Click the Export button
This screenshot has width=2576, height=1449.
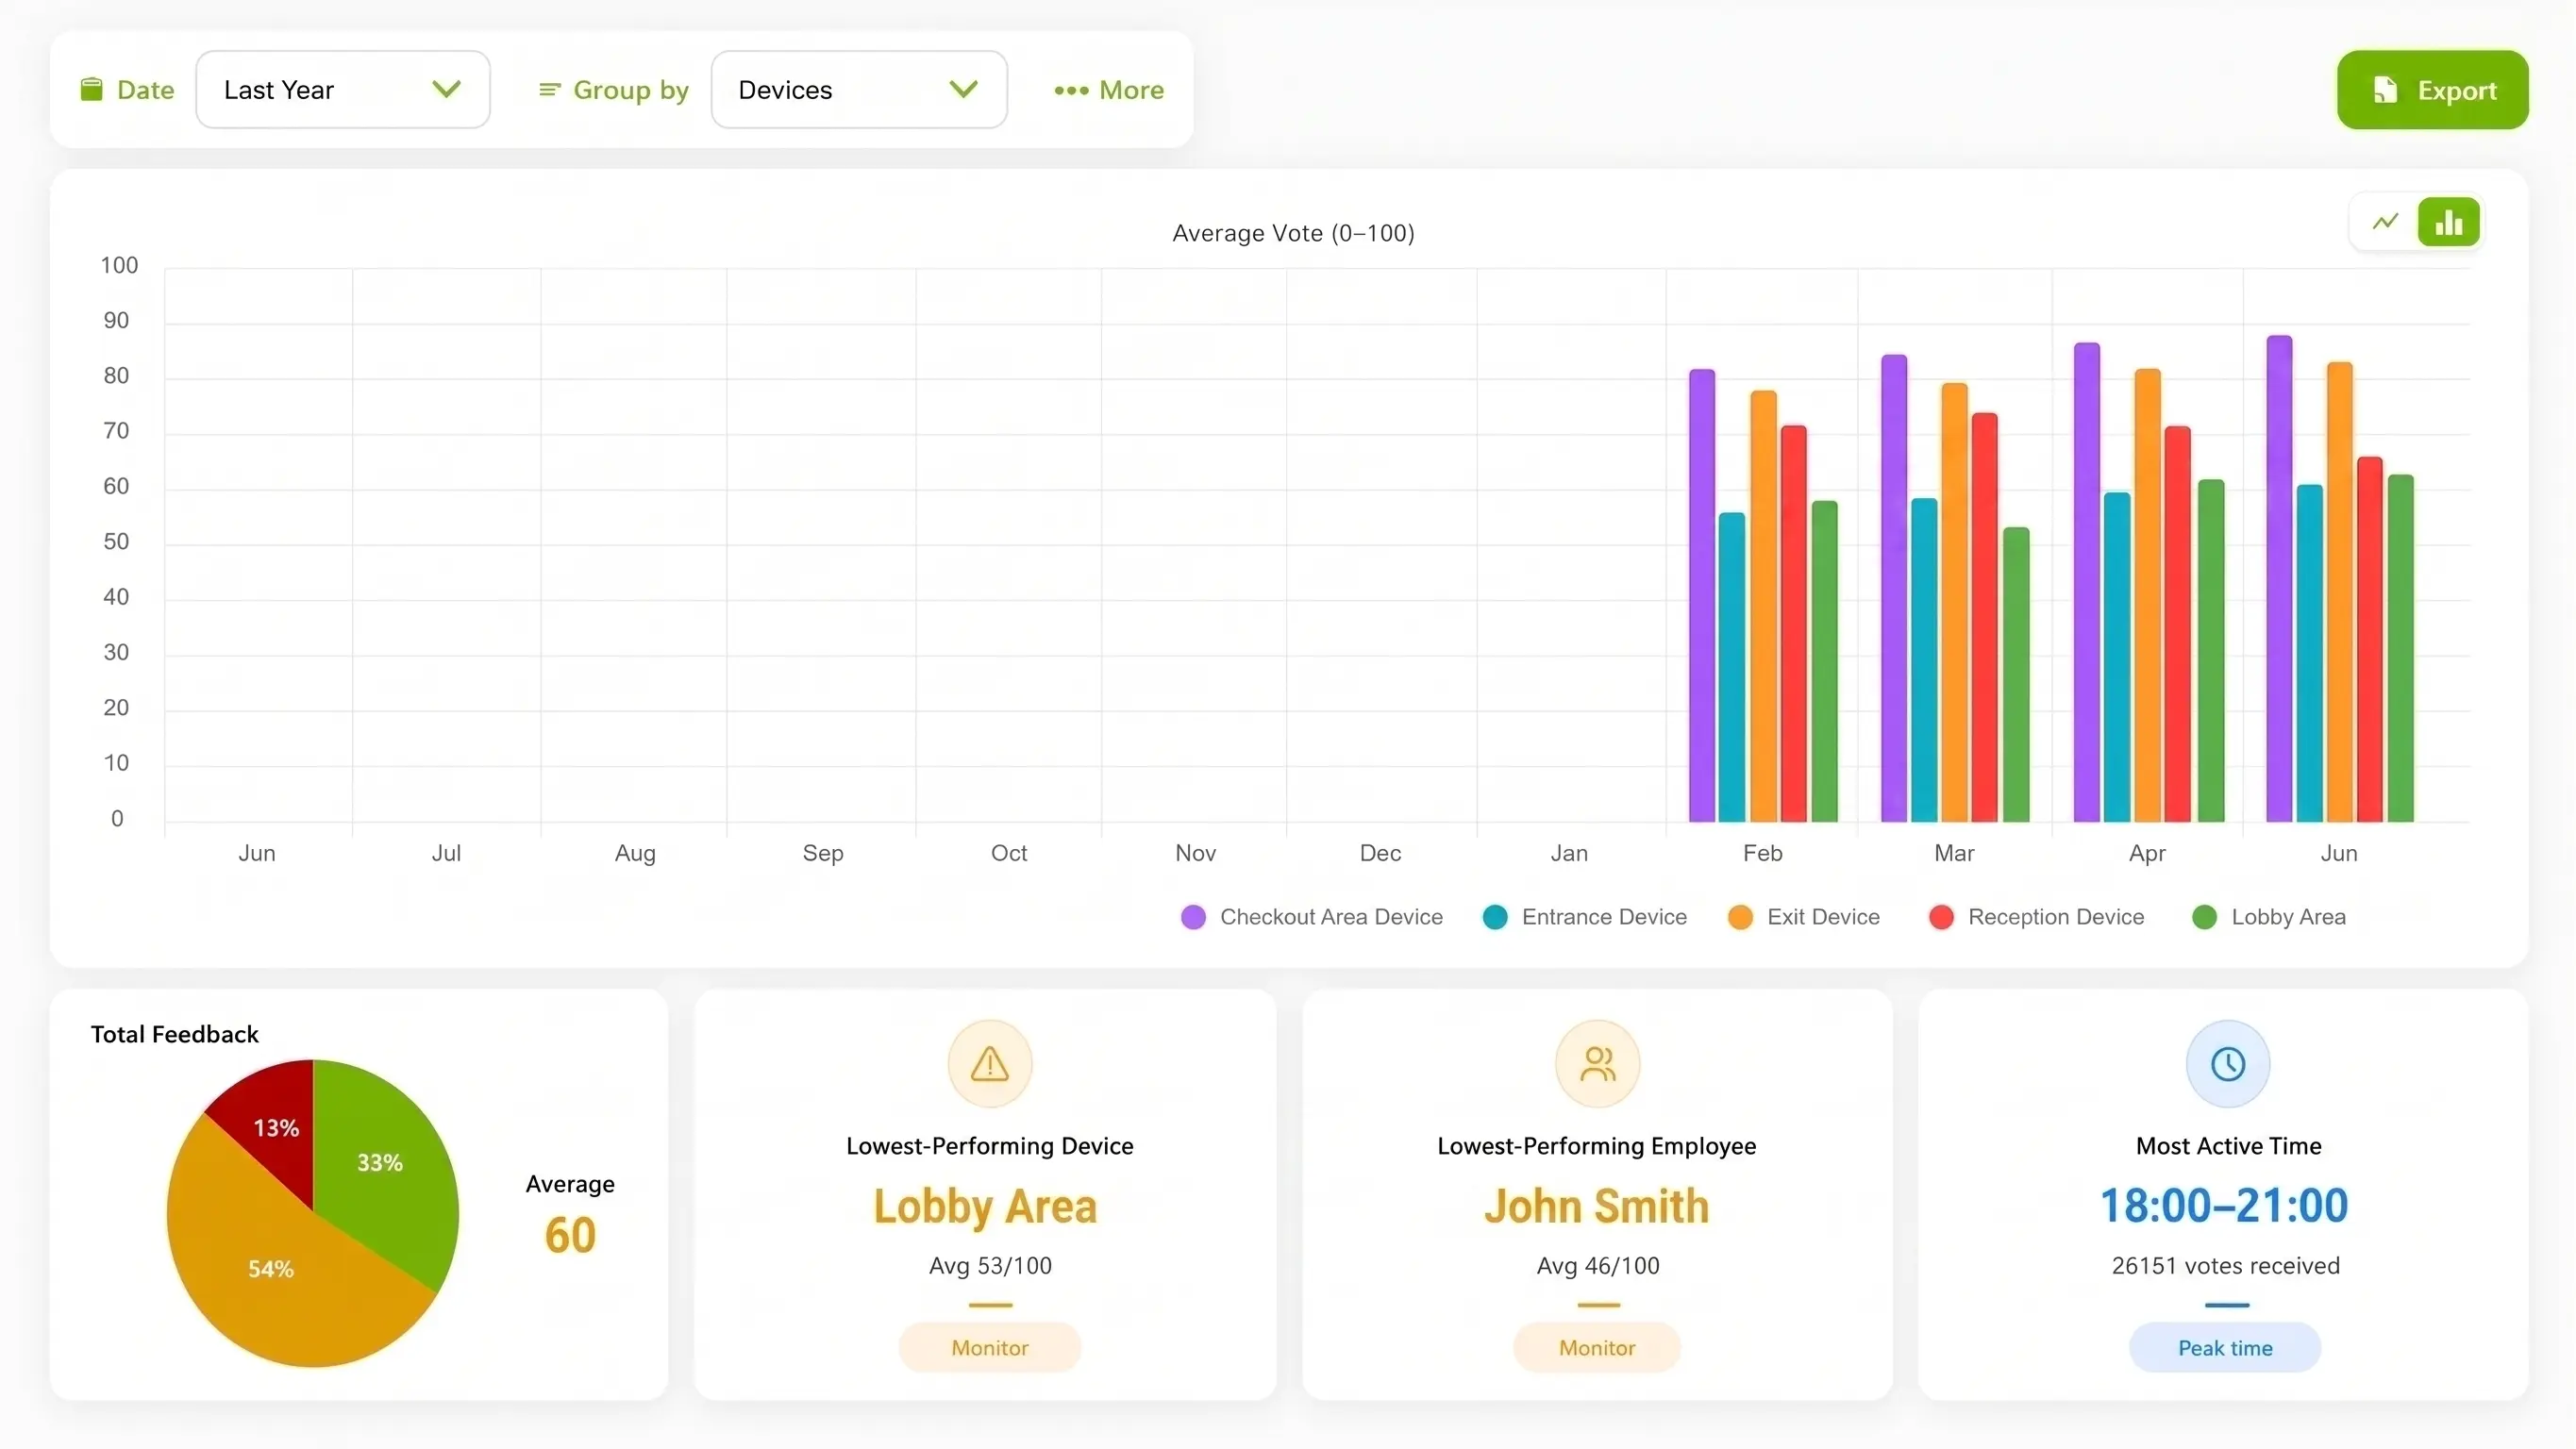[2432, 90]
